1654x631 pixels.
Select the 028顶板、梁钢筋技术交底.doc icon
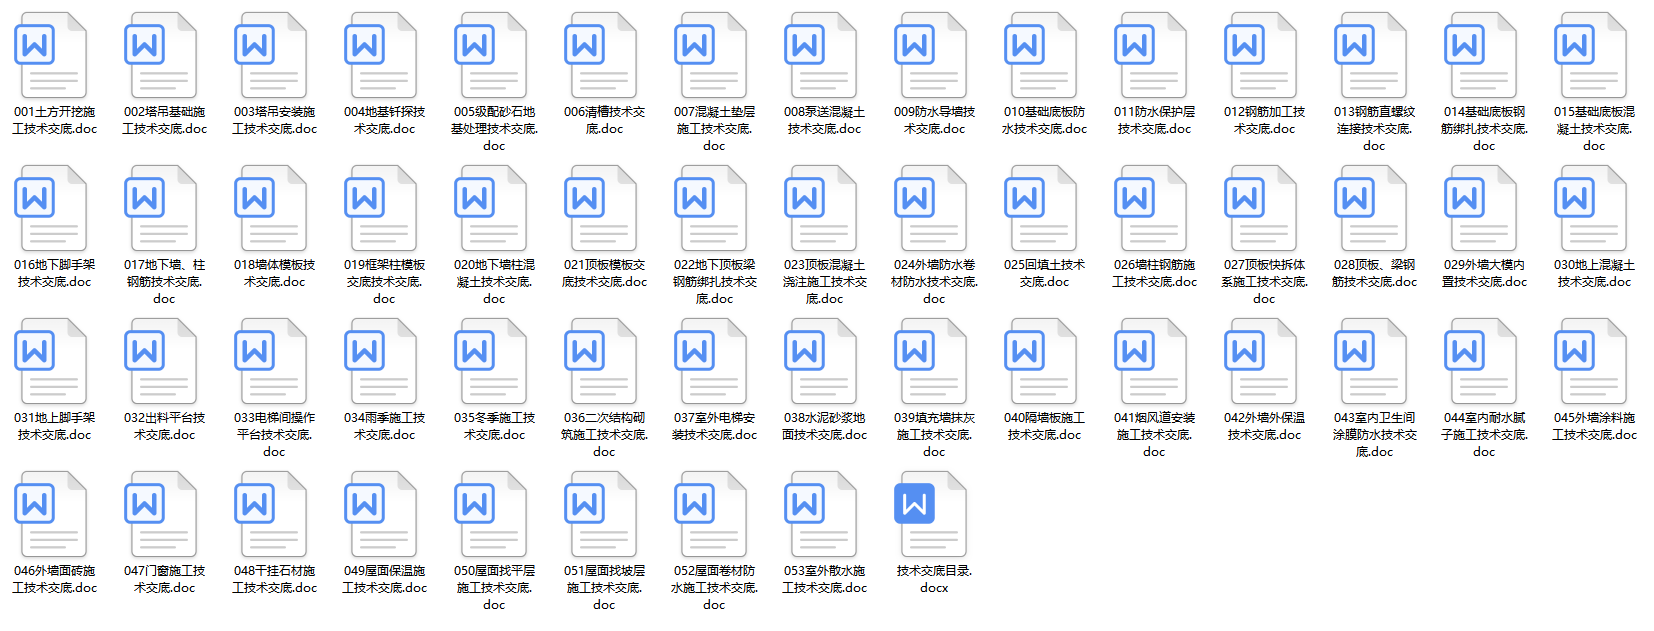tap(1370, 208)
